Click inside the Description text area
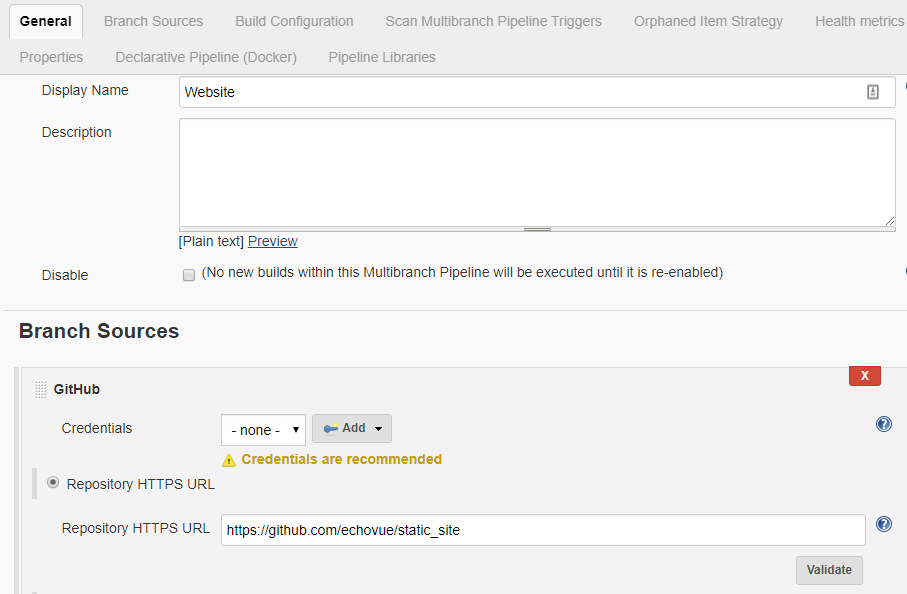 point(537,172)
